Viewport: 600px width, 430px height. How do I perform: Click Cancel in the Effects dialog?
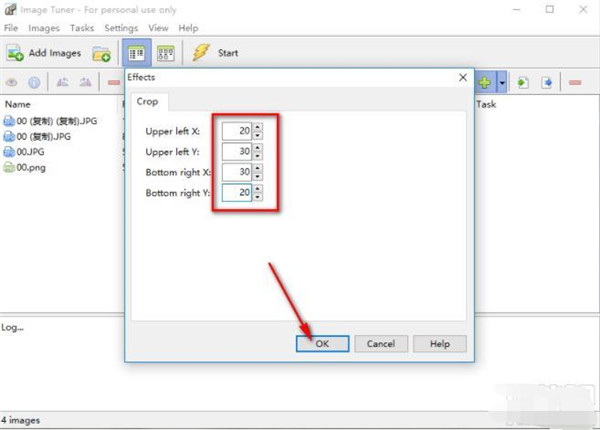(x=380, y=343)
